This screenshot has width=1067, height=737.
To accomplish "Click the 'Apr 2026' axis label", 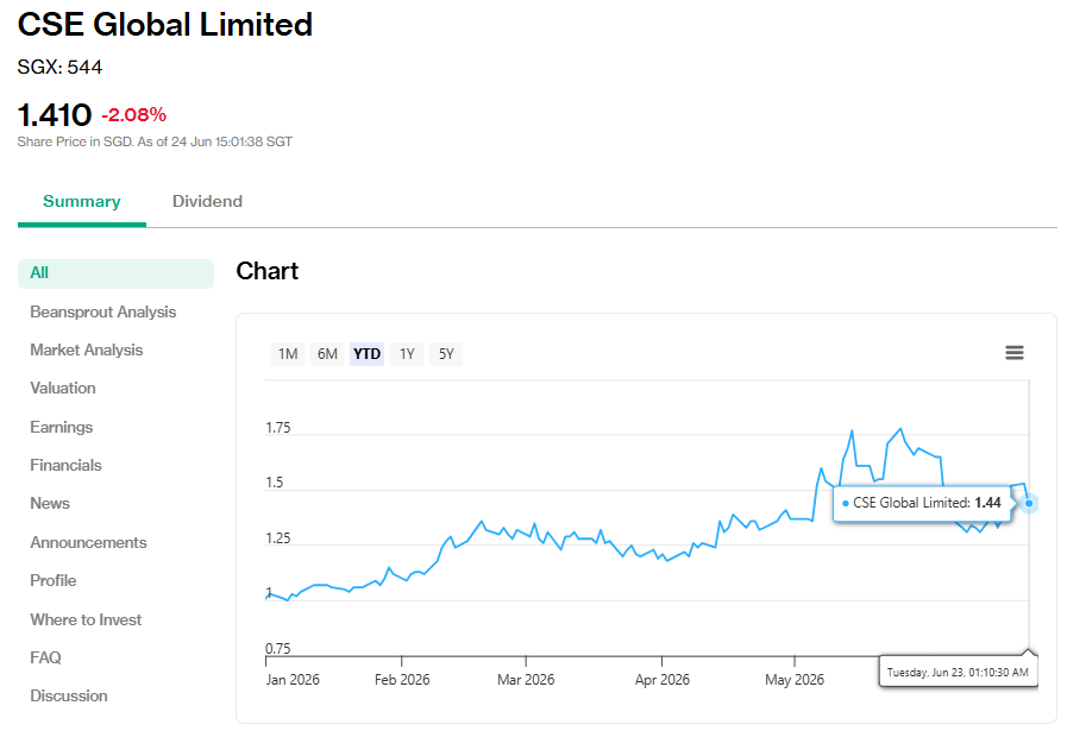I will (662, 679).
